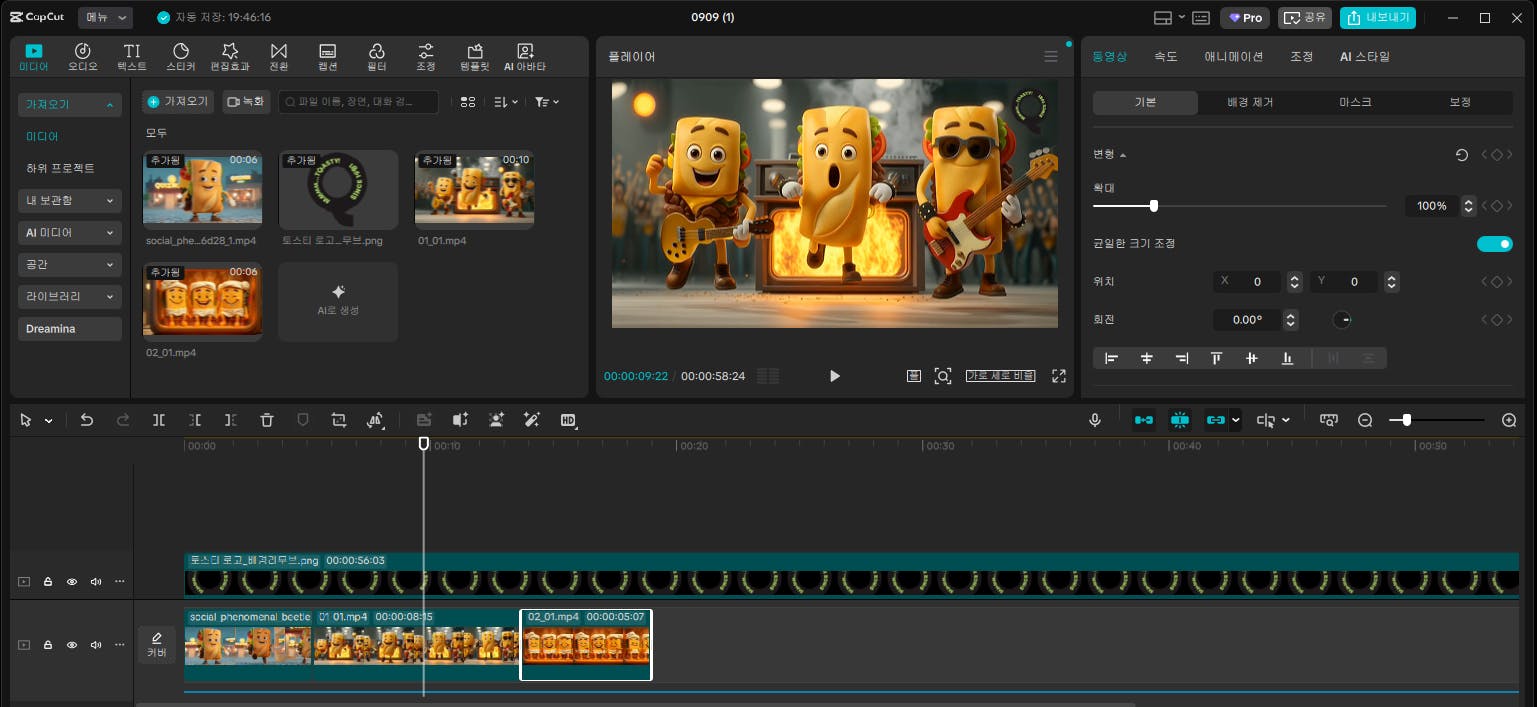Click the 내보내기 export button
The image size is (1537, 707).
point(1378,17)
